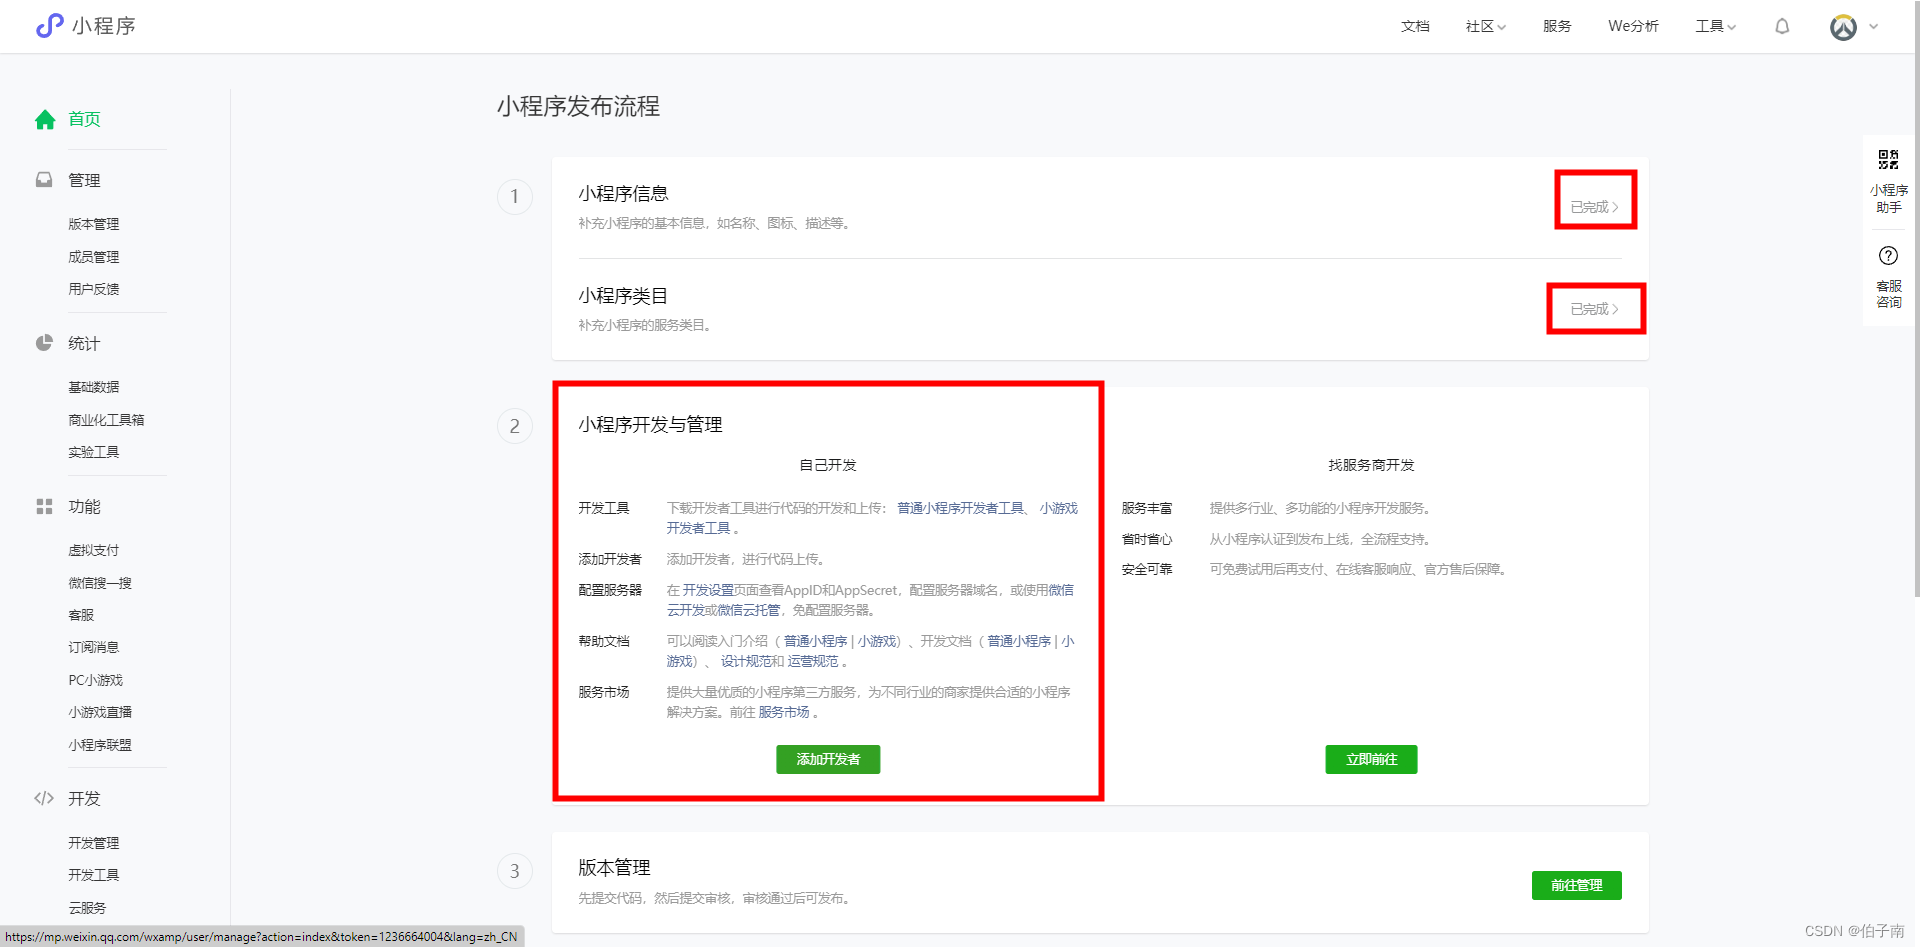This screenshot has width=1920, height=947.
Task: Click the account avatar
Action: point(1842,27)
